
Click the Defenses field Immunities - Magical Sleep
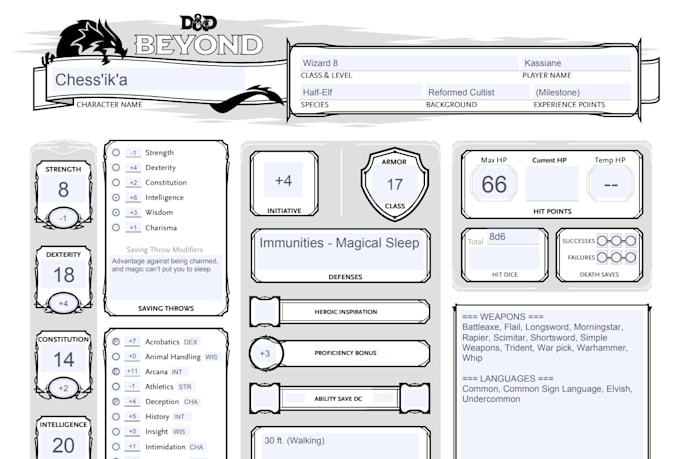click(x=340, y=252)
